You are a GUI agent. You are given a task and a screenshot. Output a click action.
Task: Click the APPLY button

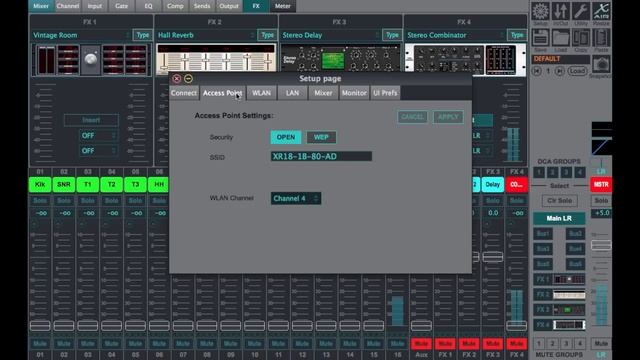click(448, 117)
